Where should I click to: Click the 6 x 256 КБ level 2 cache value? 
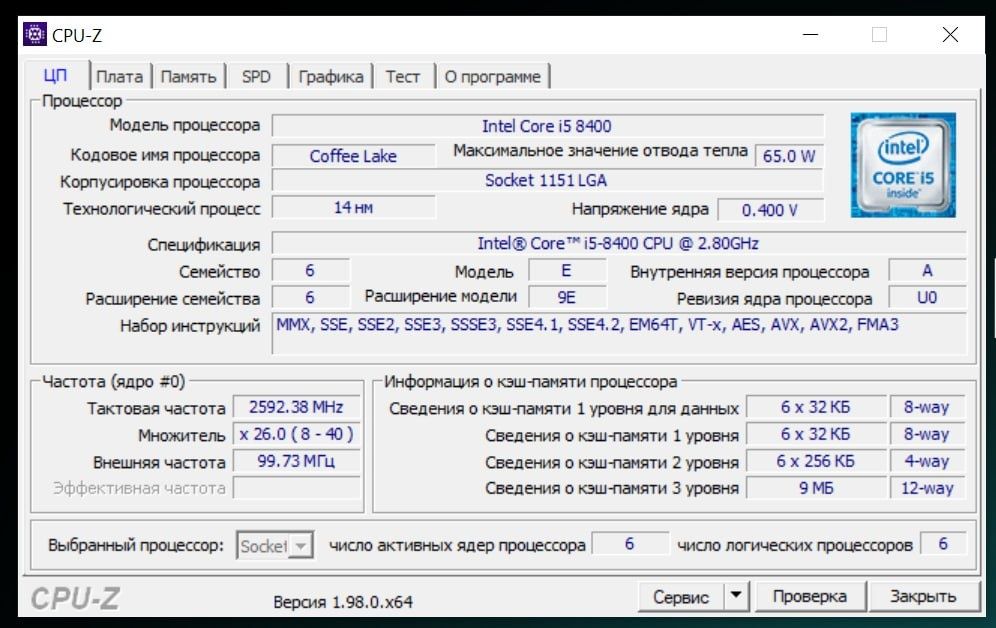[x=816, y=460]
